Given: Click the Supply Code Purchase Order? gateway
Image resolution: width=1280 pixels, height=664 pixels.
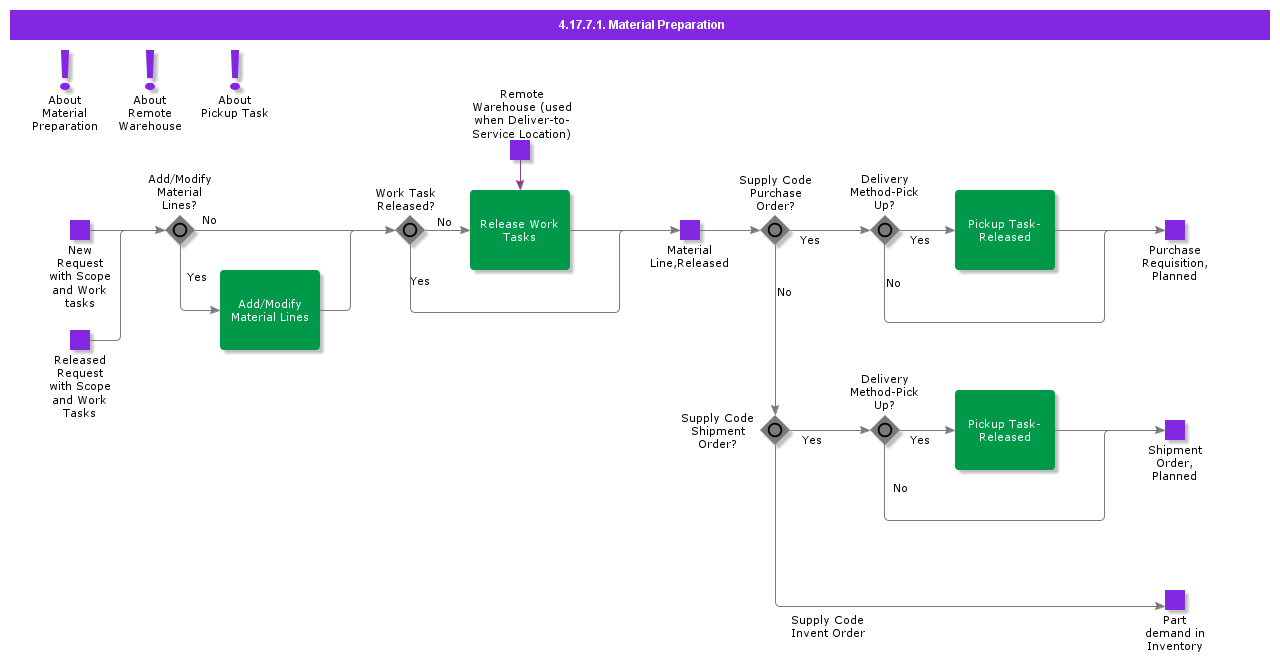Looking at the screenshot, I should pyautogui.click(x=775, y=230).
